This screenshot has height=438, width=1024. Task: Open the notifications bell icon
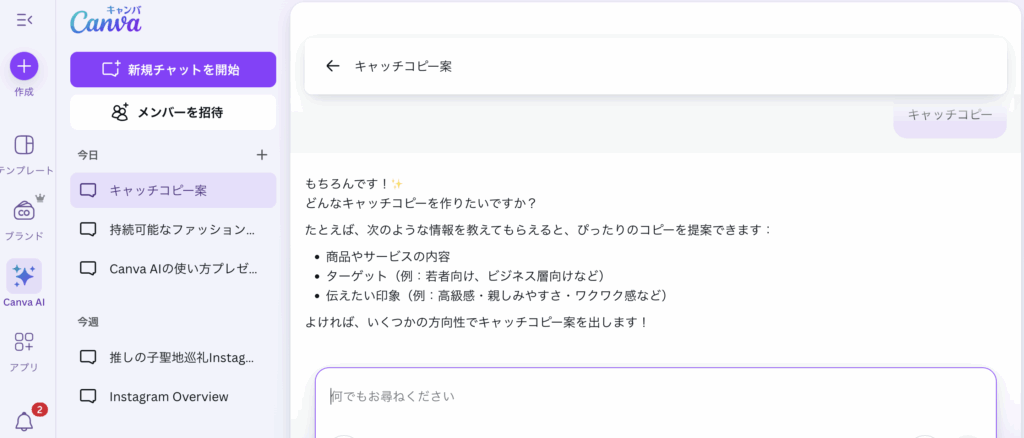tap(24, 422)
